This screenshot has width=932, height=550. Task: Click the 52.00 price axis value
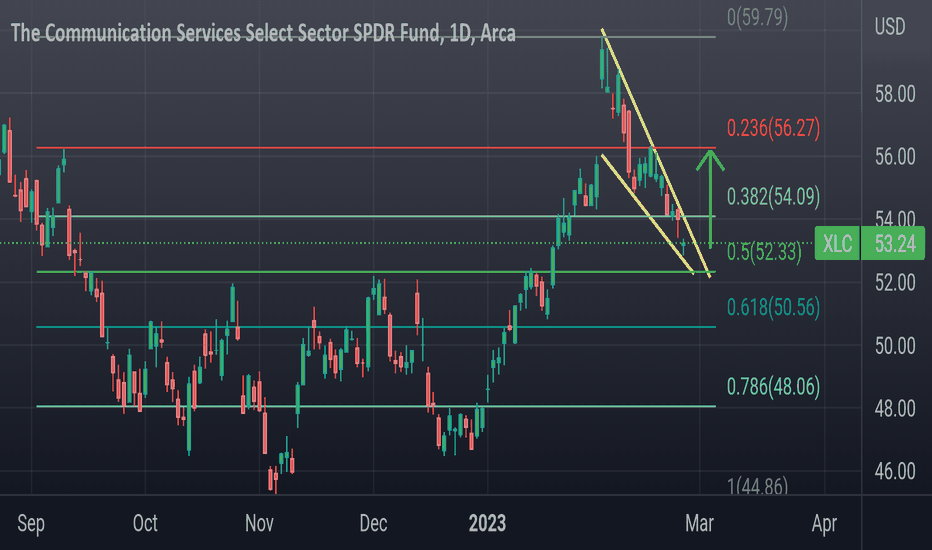coord(895,282)
